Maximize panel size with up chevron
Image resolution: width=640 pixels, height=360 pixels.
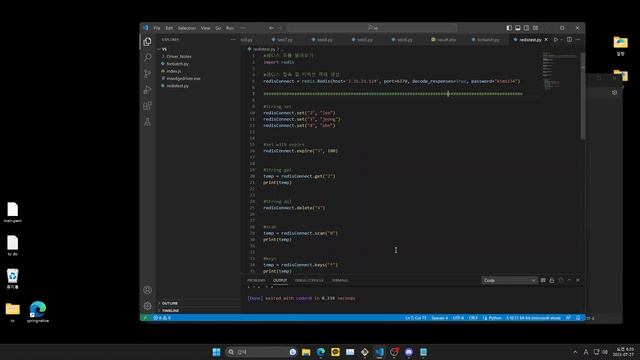(569, 280)
